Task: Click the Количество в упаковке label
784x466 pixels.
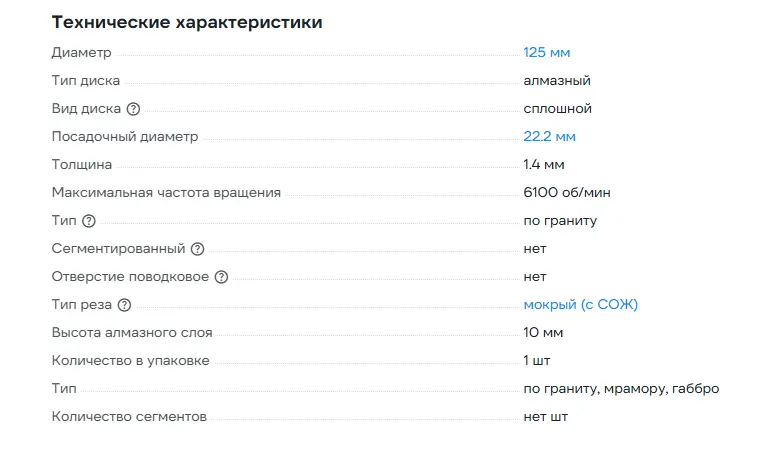Action: point(130,361)
